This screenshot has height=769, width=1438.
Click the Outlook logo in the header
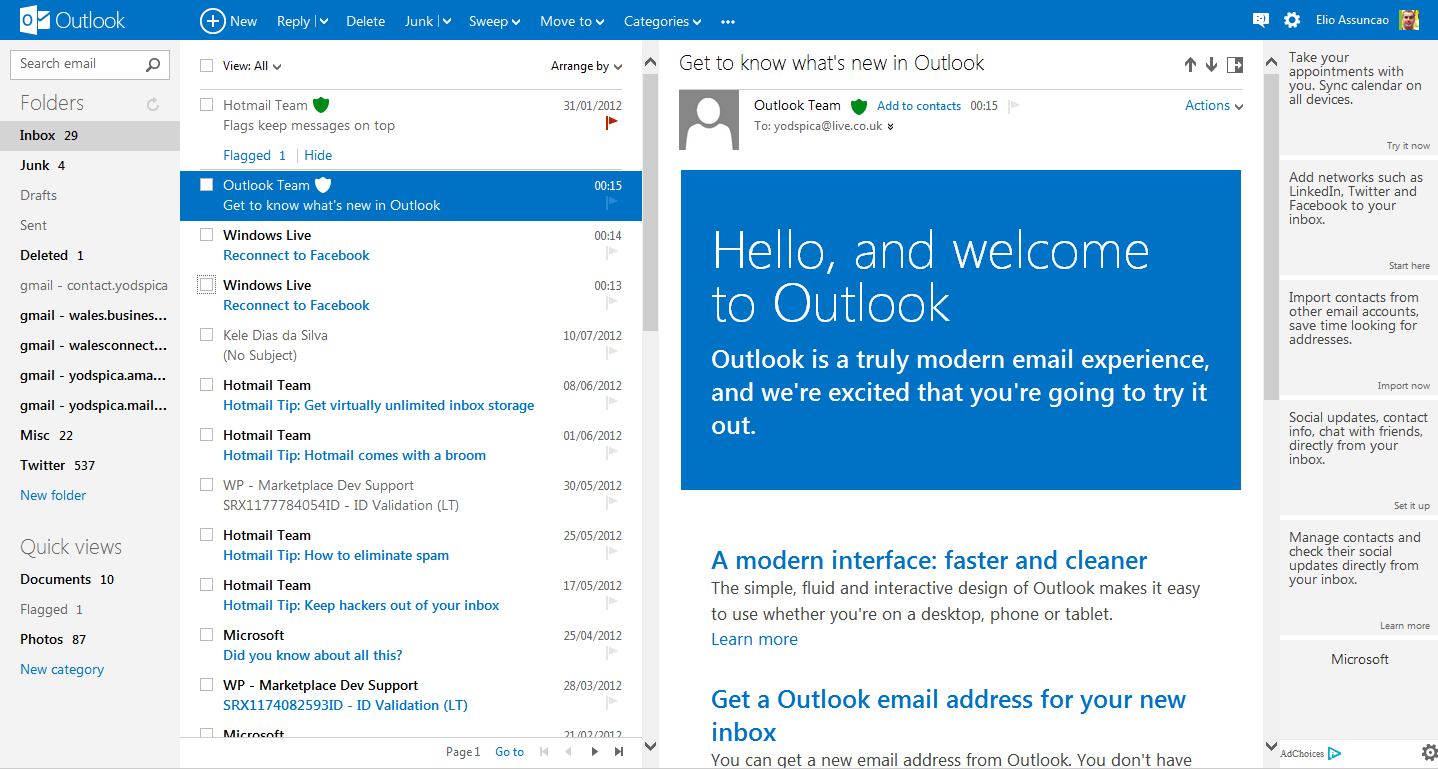coord(72,20)
